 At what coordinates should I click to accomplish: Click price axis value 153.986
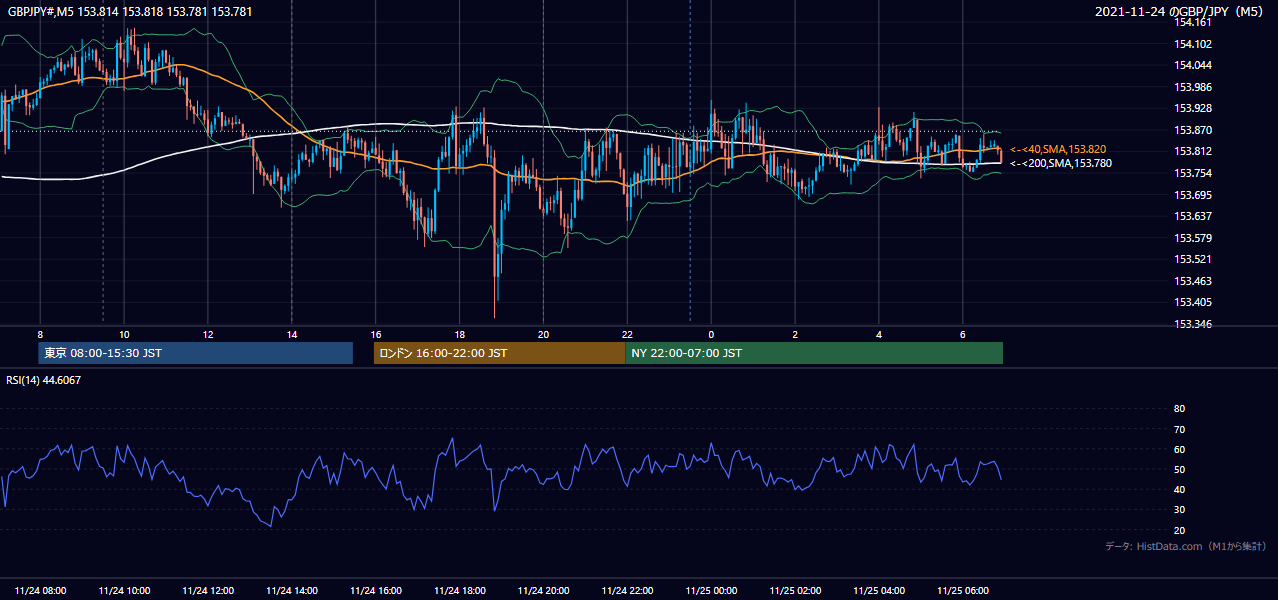[x=1193, y=87]
